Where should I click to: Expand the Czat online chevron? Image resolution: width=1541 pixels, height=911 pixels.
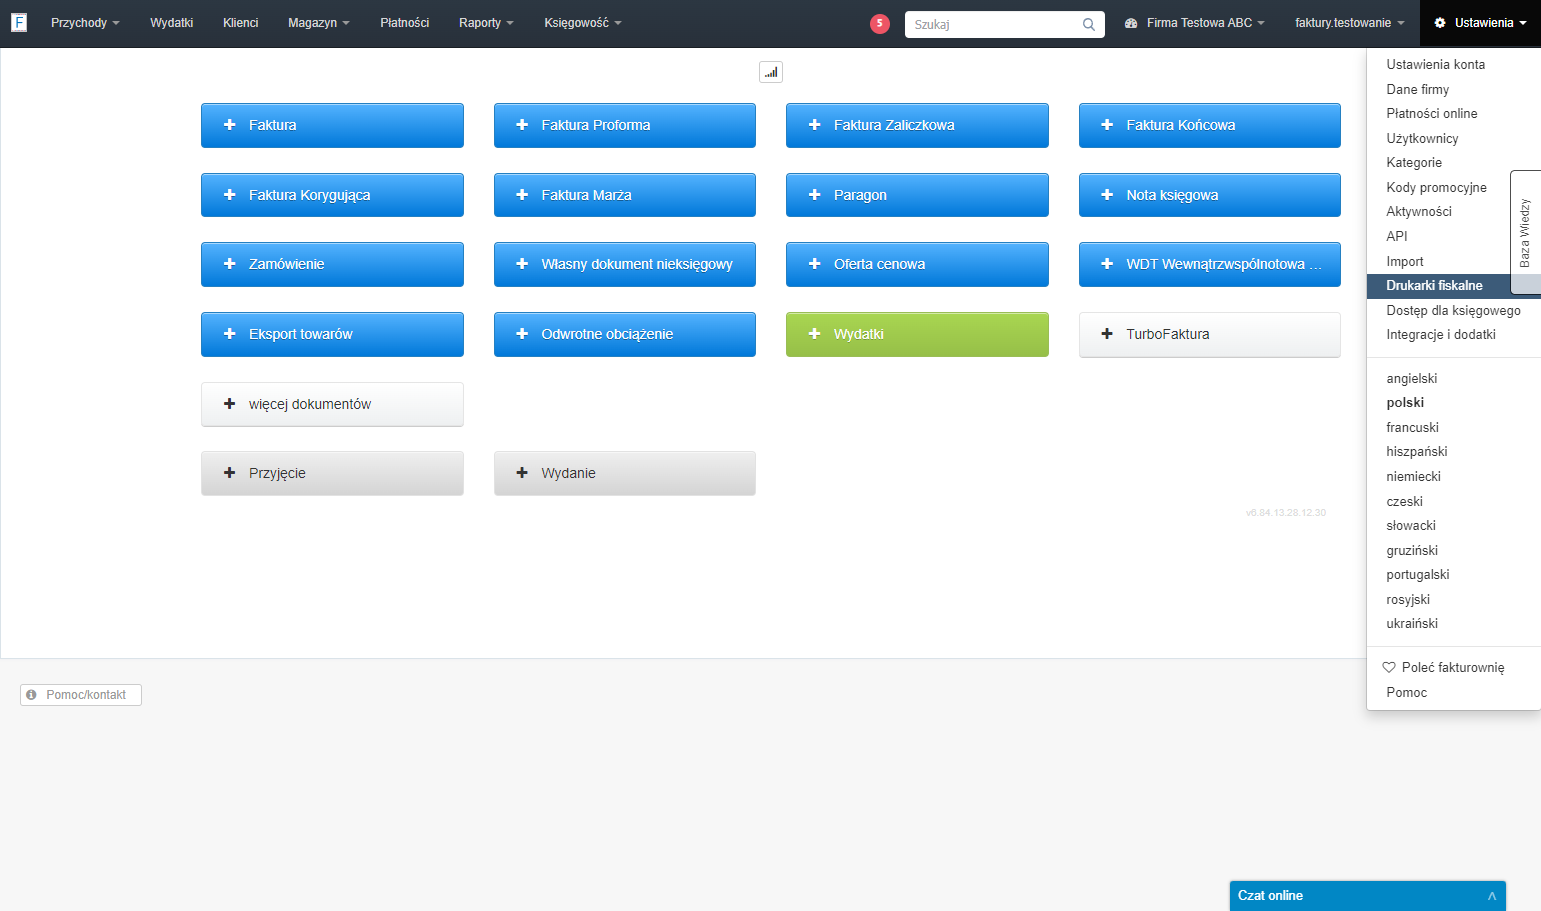1492,896
